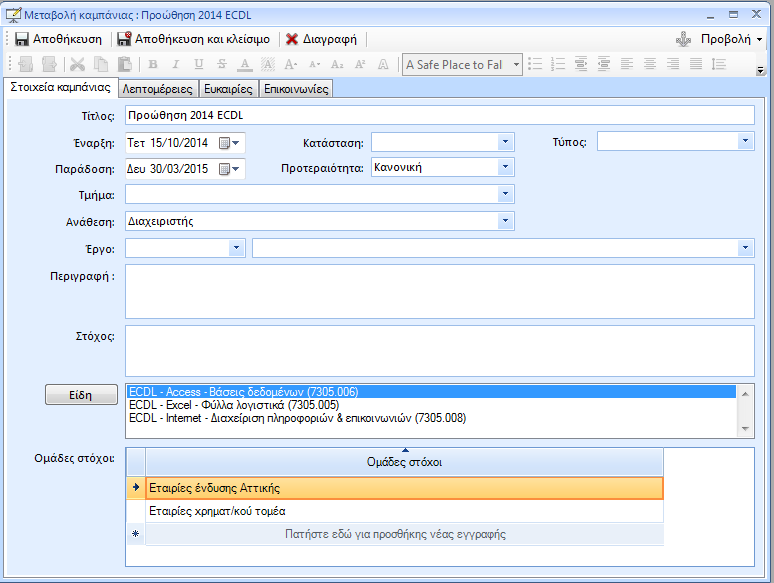Click the cut scissors icon
Viewport: 774px width, 583px height.
pos(77,64)
